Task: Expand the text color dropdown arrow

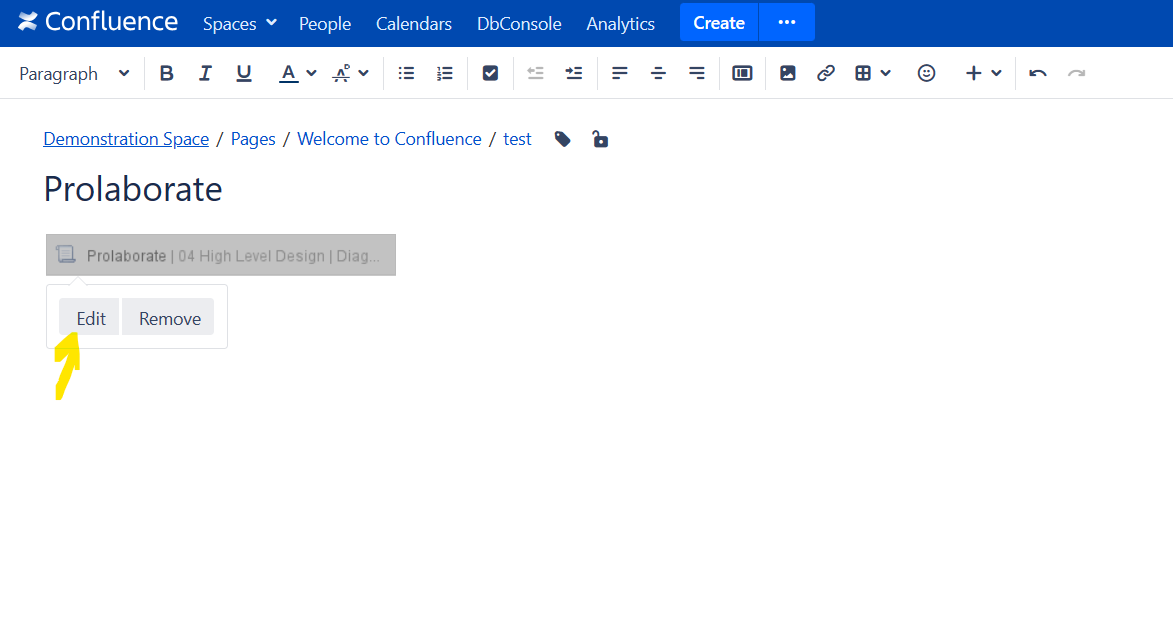Action: click(x=311, y=73)
